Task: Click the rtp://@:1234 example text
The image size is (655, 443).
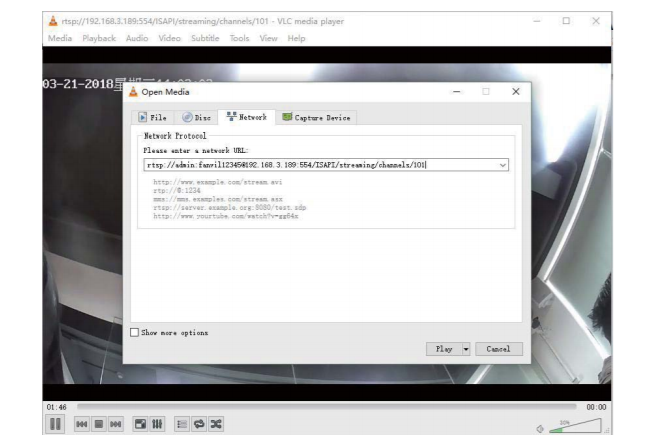Action: 177,191
